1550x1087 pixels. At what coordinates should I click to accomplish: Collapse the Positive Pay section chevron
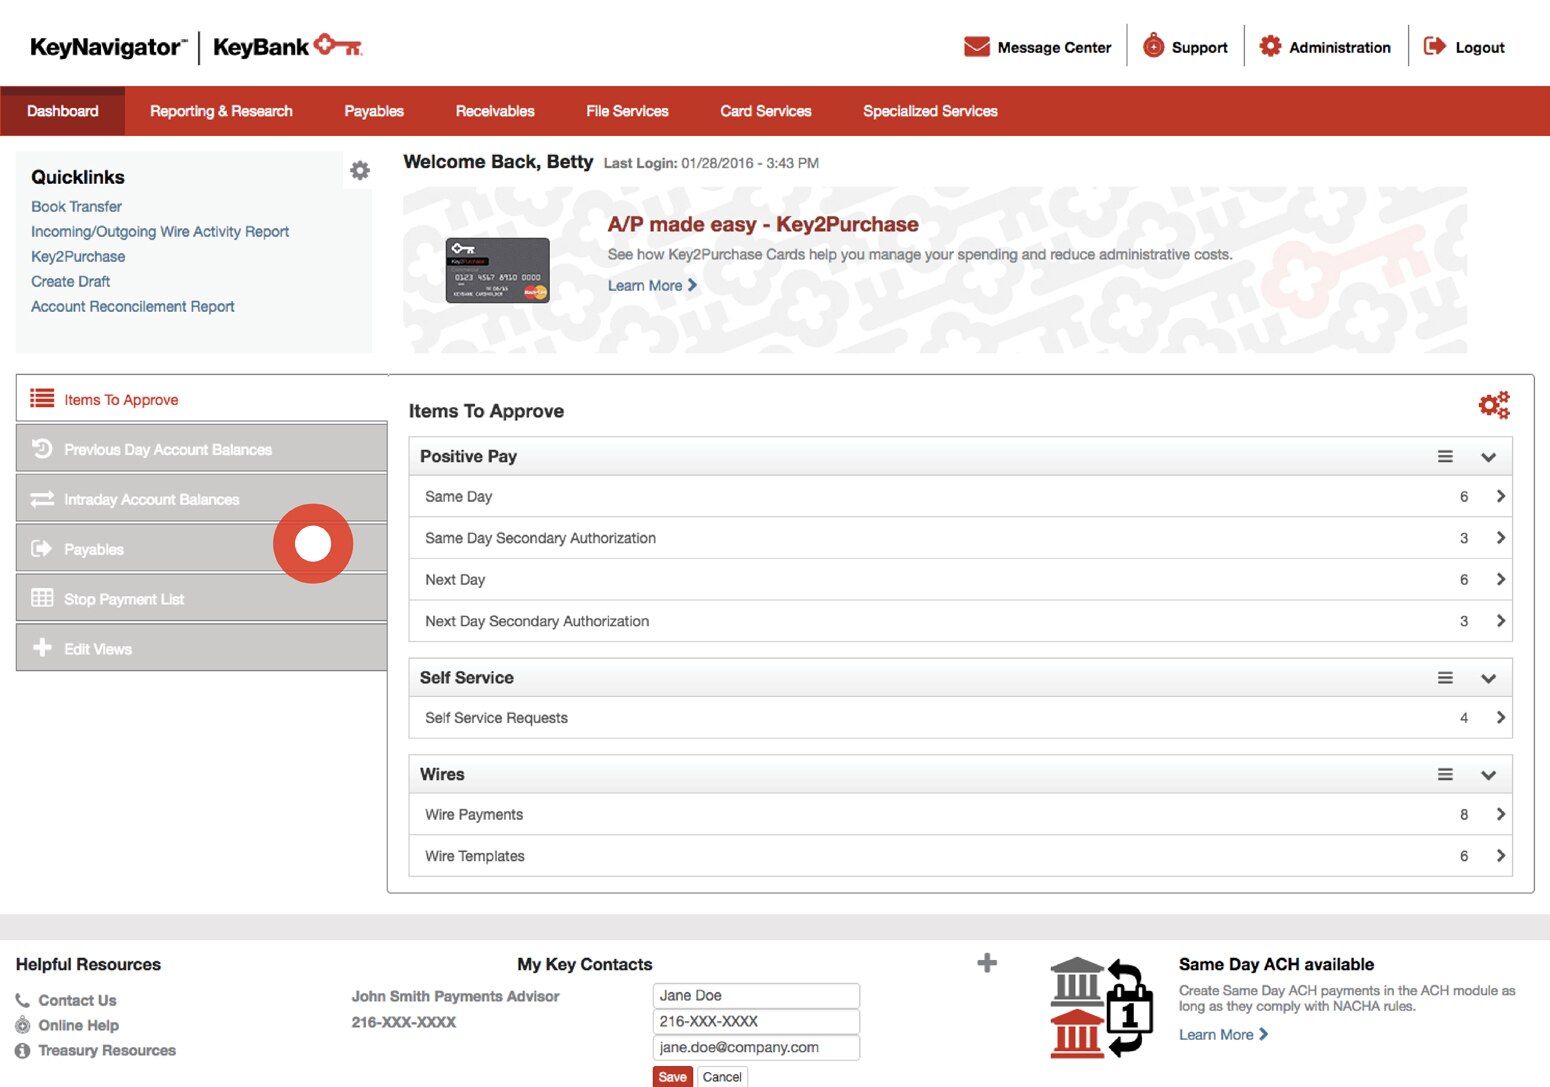[1488, 457]
